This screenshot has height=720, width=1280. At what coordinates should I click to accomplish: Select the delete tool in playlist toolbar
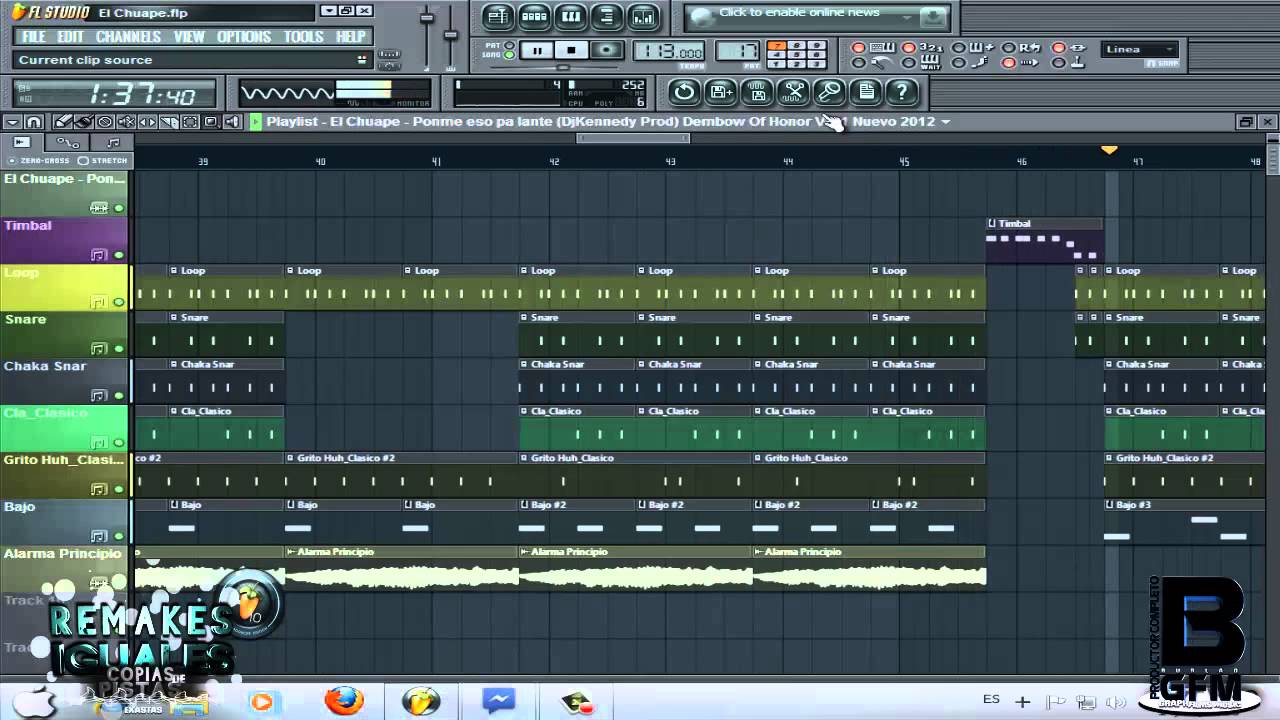(104, 122)
